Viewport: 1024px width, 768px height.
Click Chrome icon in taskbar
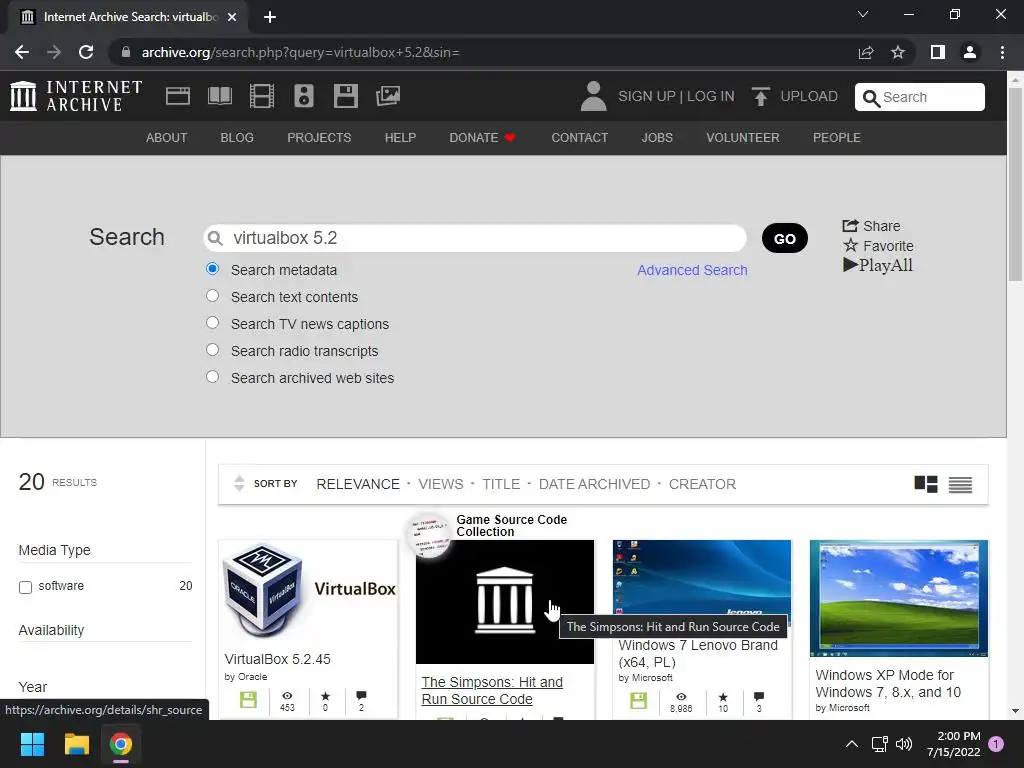click(121, 744)
